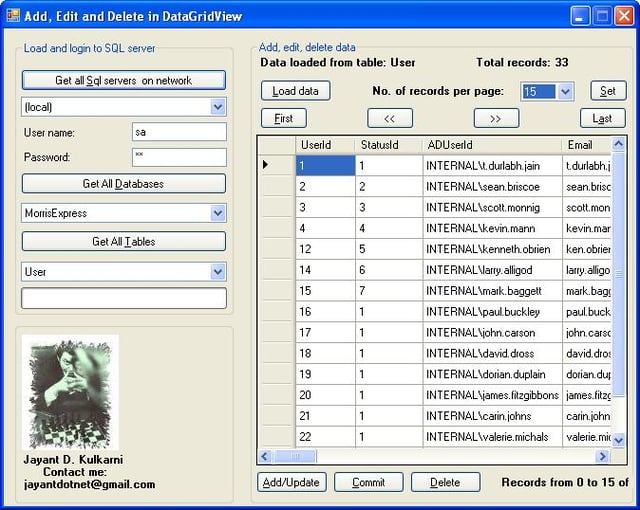Image resolution: width=640 pixels, height=510 pixels.
Task: Open the User table dropdown
Action: tap(218, 272)
